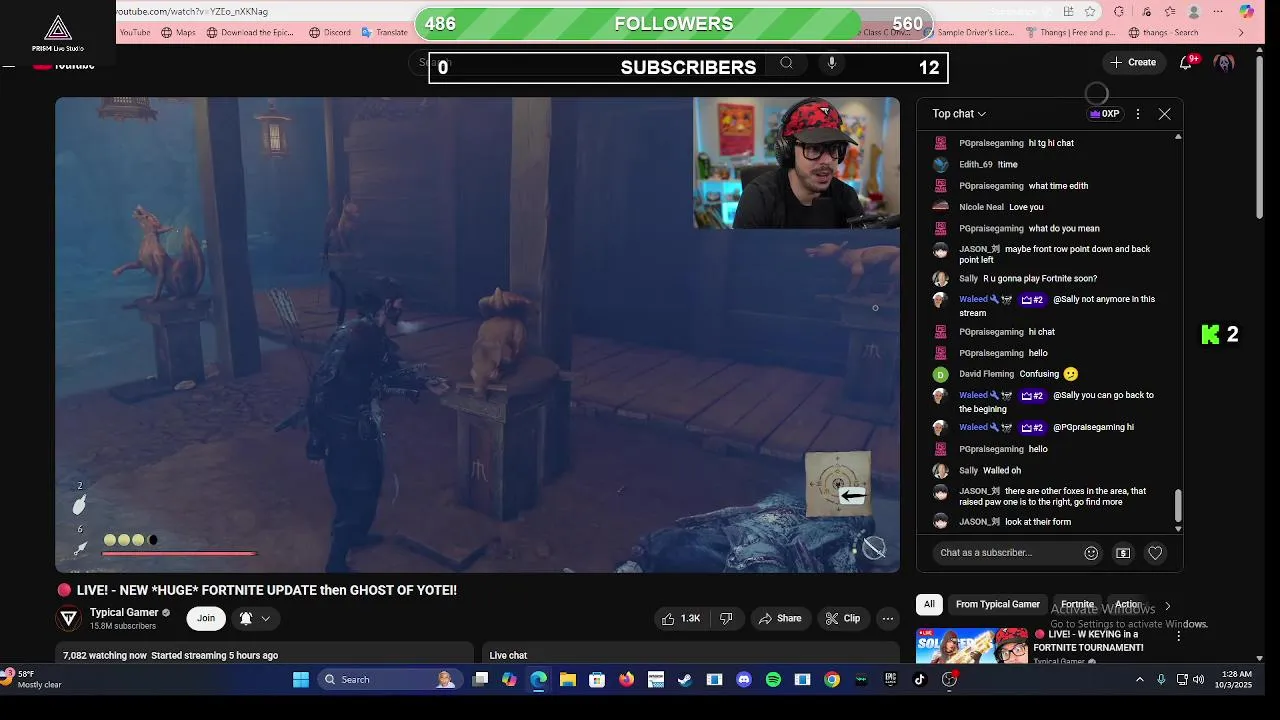Show more bookmarks with the overflow chevron
The image size is (1280, 720).
pos(1241,32)
